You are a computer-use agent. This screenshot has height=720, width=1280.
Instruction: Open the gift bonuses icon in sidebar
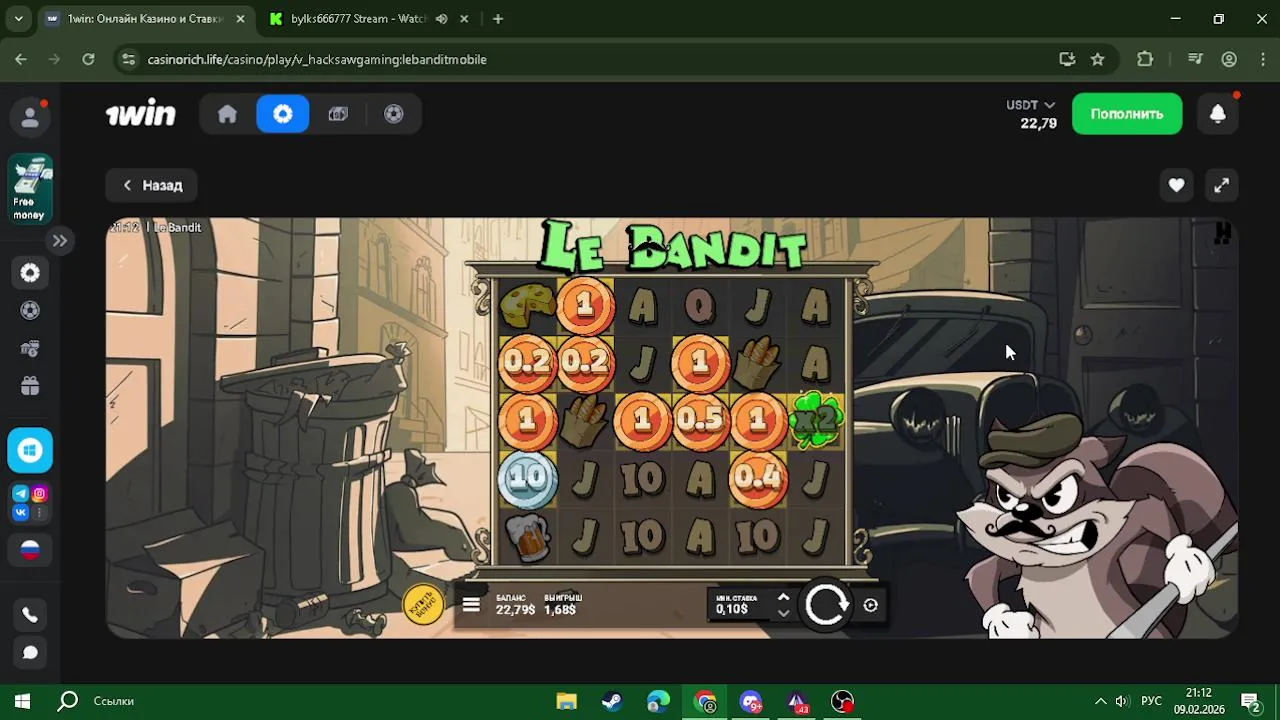(x=30, y=385)
